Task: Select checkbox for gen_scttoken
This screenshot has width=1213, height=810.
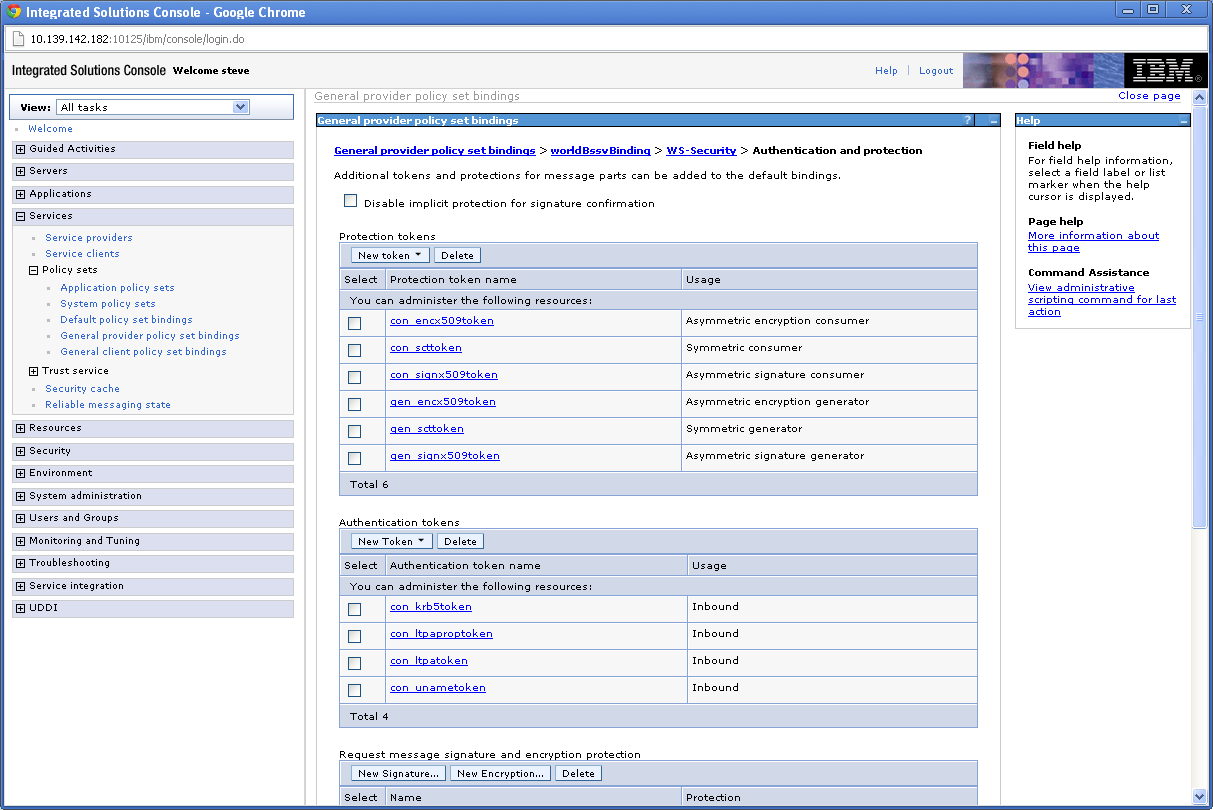Action: [x=354, y=431]
